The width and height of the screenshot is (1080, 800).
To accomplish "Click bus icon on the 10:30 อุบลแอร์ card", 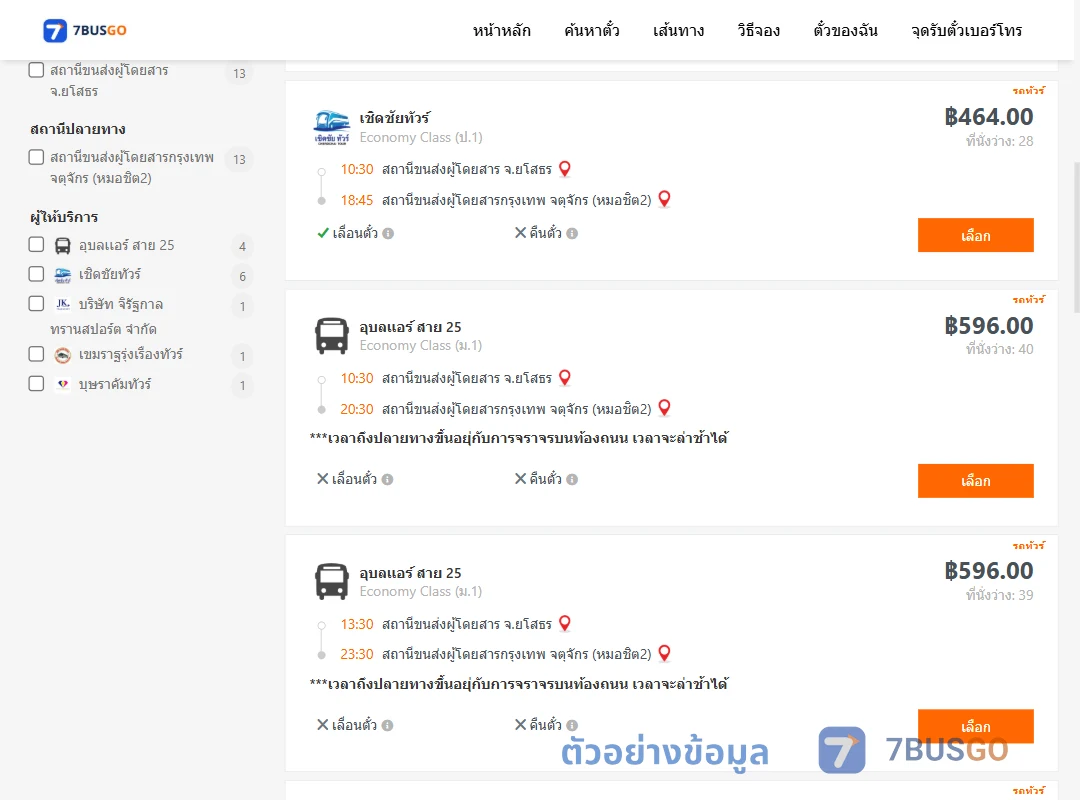I will [x=331, y=336].
